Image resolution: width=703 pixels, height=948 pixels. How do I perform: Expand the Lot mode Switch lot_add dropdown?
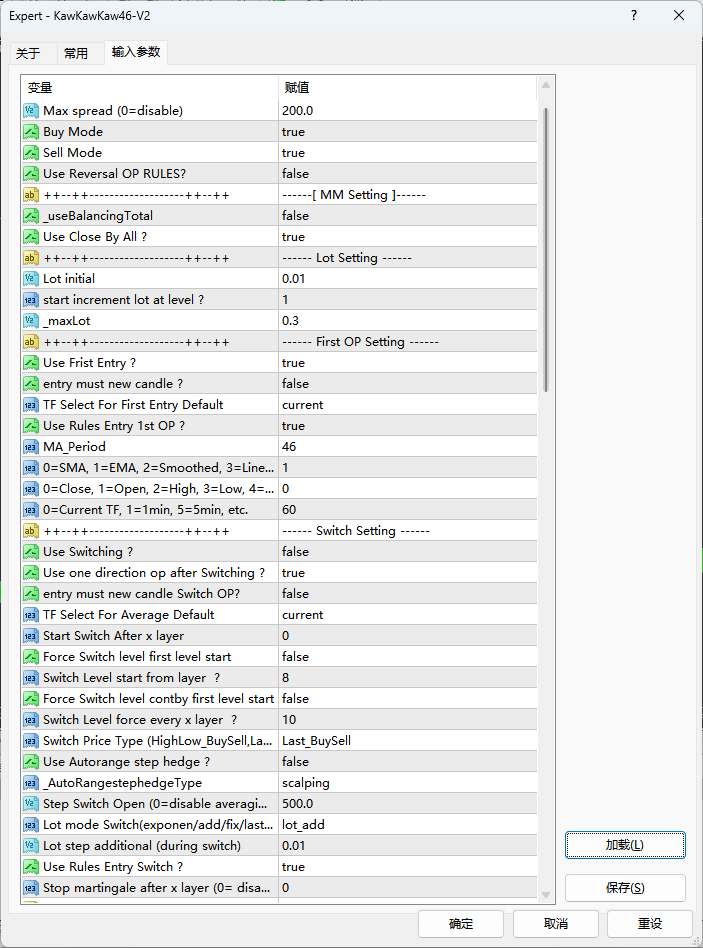[407, 825]
